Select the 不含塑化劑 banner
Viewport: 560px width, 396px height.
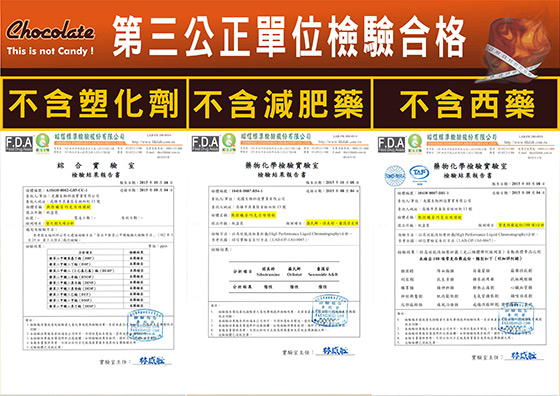pyautogui.click(x=94, y=104)
